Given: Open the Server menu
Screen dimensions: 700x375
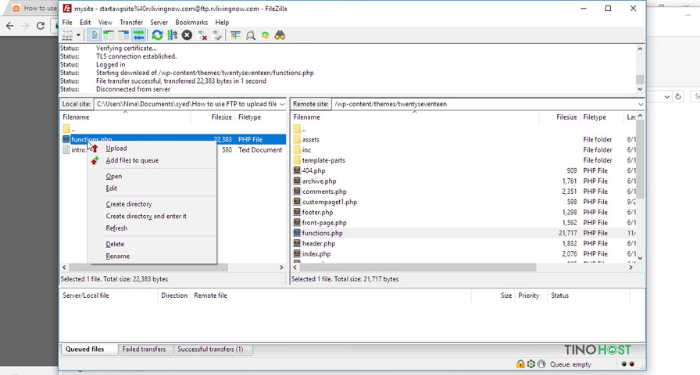Looking at the screenshot, I should coord(159,22).
